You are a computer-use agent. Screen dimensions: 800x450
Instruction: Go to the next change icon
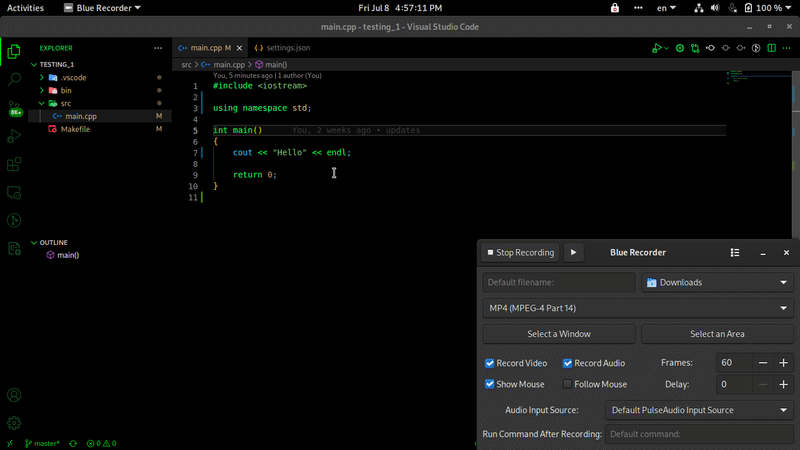[741, 48]
